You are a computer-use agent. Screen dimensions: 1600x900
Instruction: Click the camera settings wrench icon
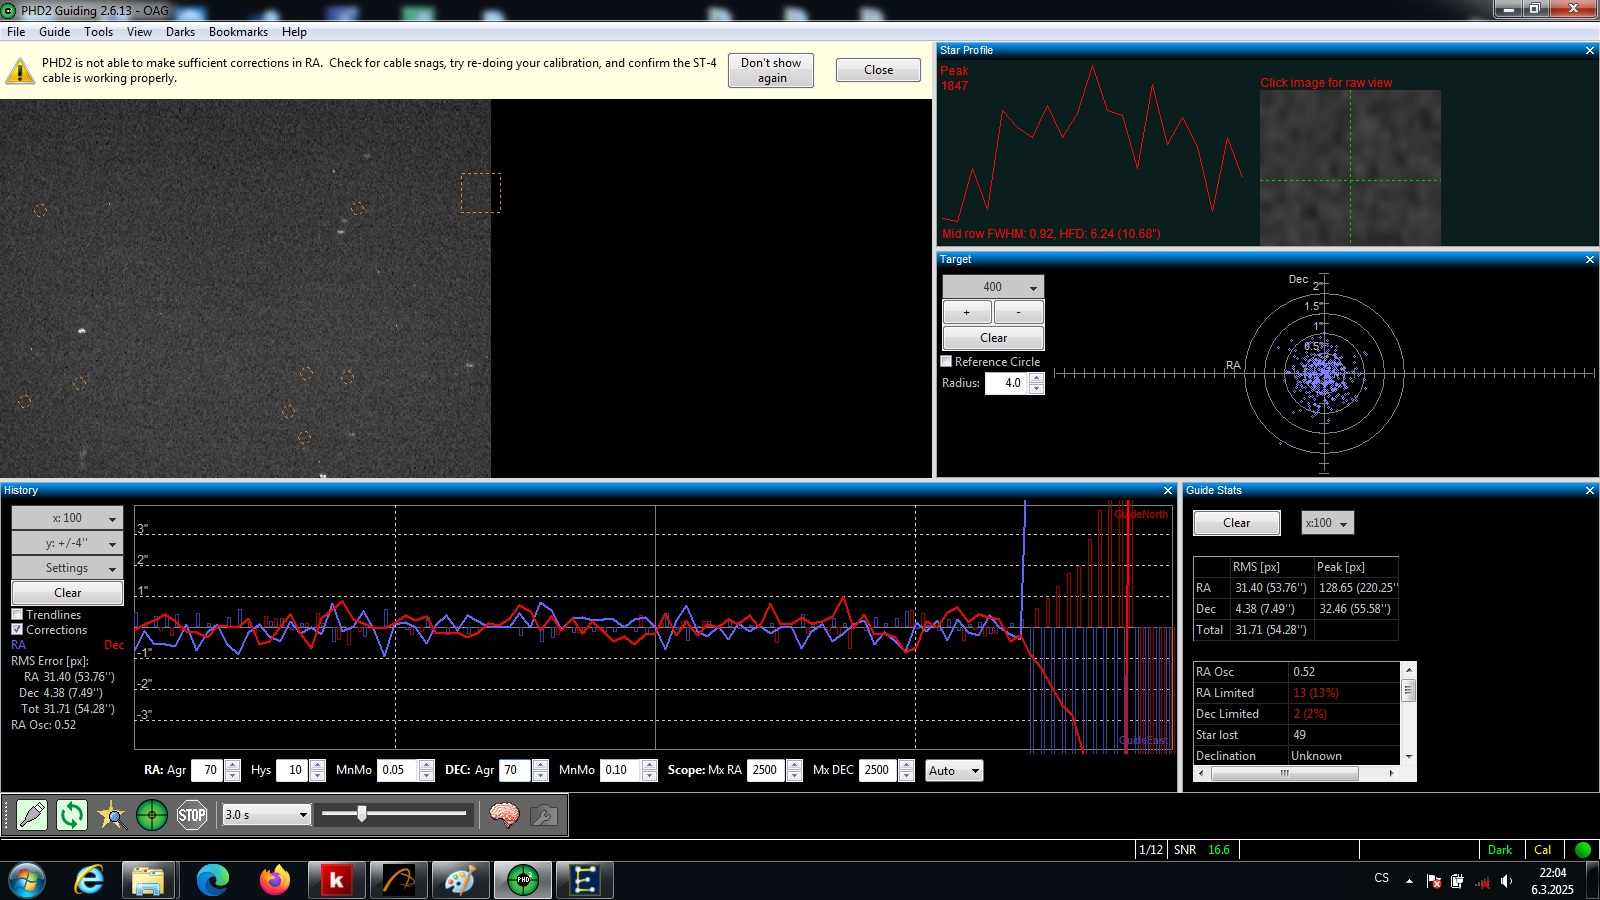pos(544,815)
